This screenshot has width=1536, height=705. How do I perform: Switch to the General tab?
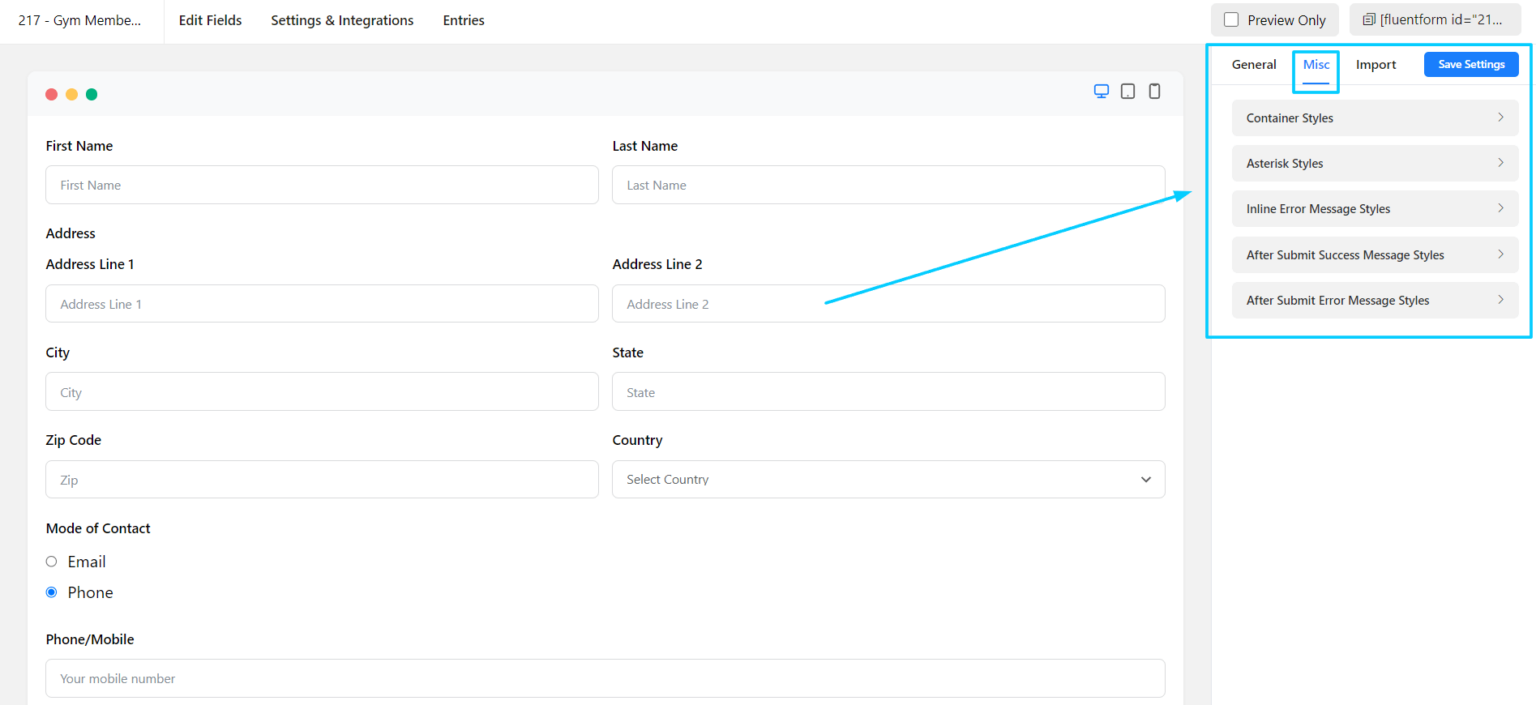1253,65
